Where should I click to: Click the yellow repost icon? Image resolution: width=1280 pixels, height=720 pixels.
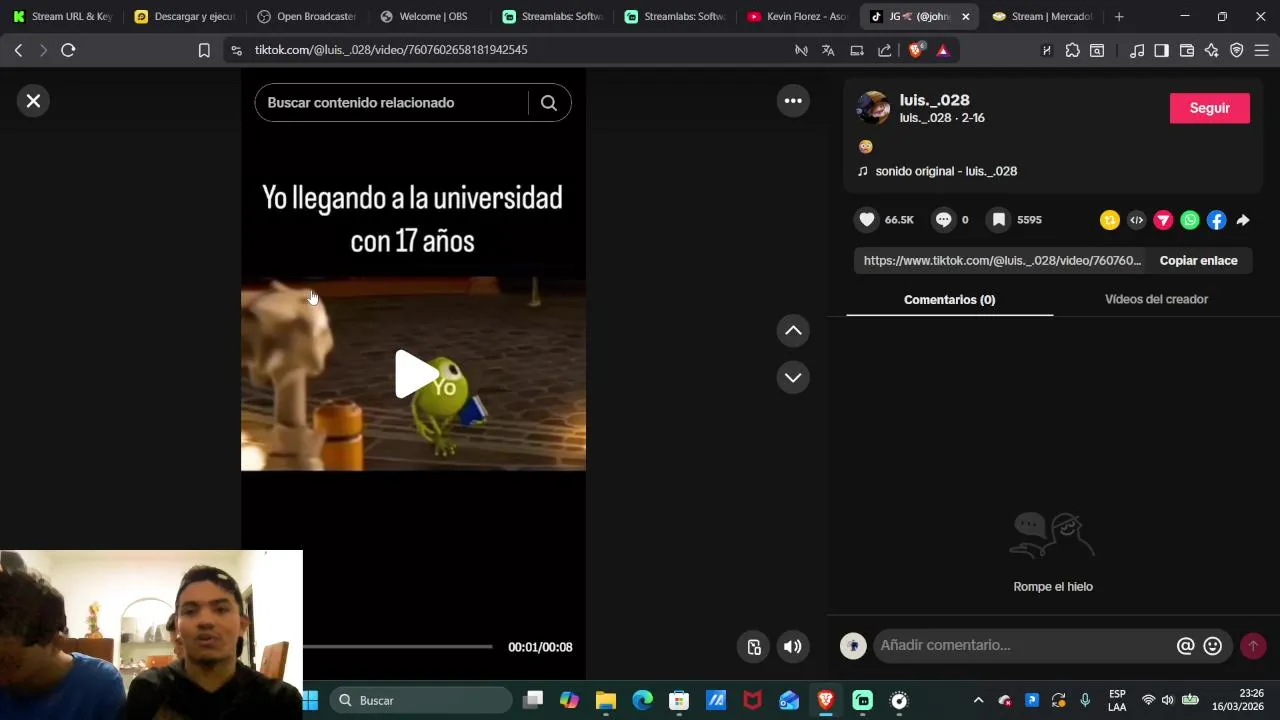1110,221
